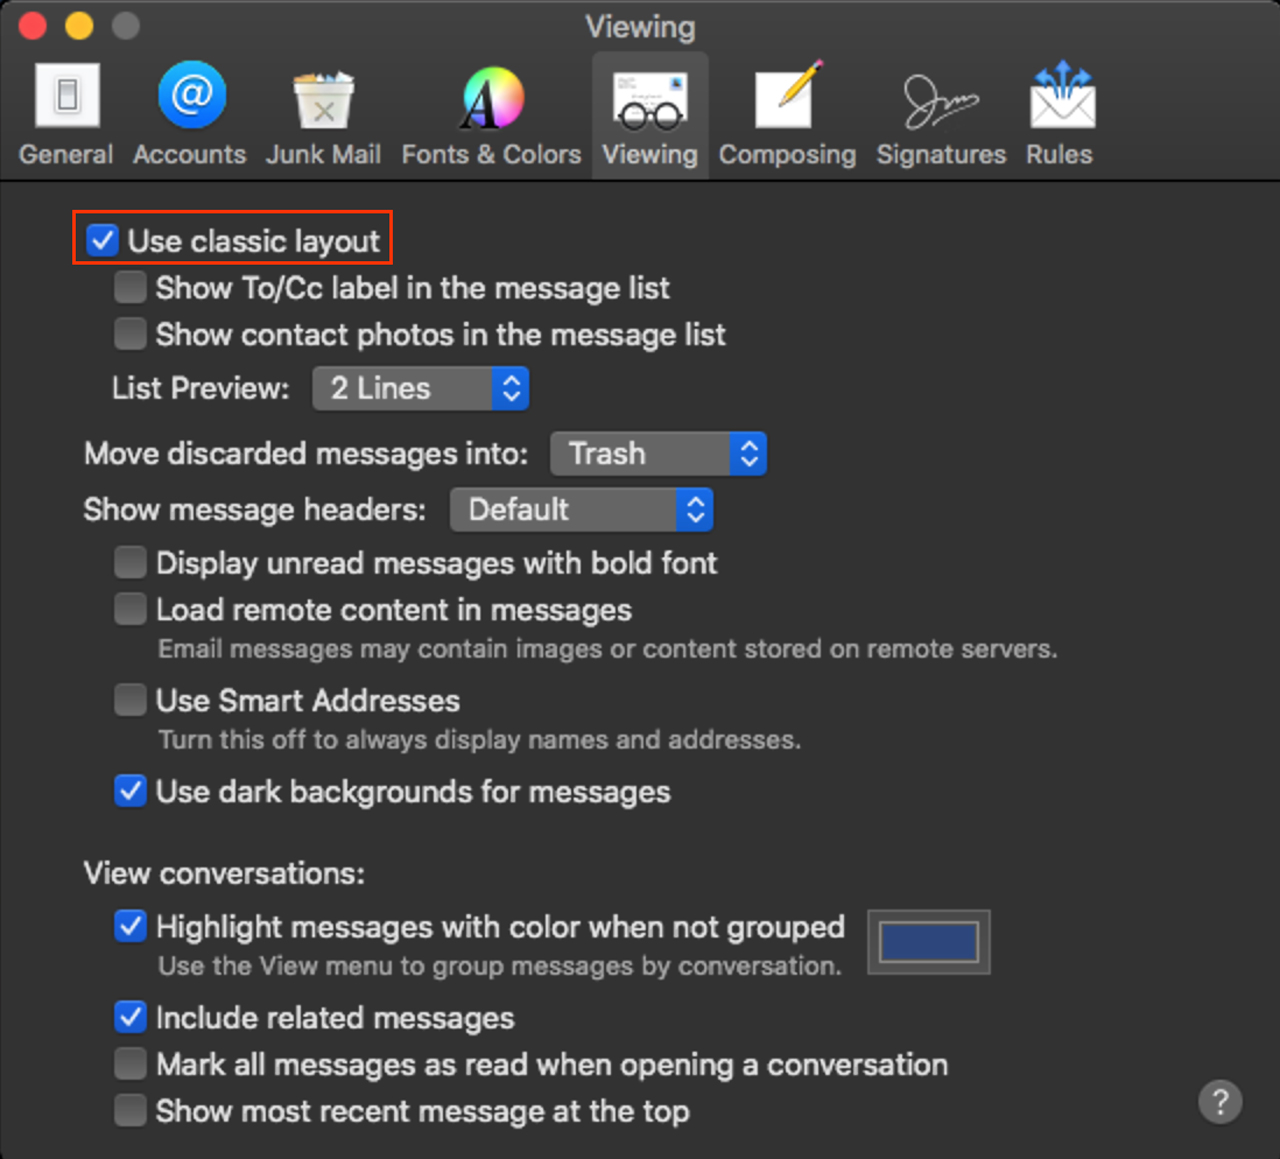Screen dimensions: 1280x1159
Task: Open the Fonts & Colors icon
Action: point(491,98)
